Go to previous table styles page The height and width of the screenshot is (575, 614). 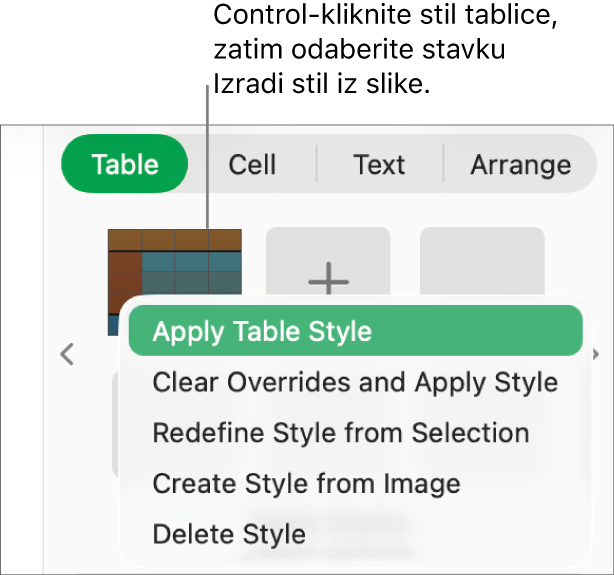(x=68, y=354)
